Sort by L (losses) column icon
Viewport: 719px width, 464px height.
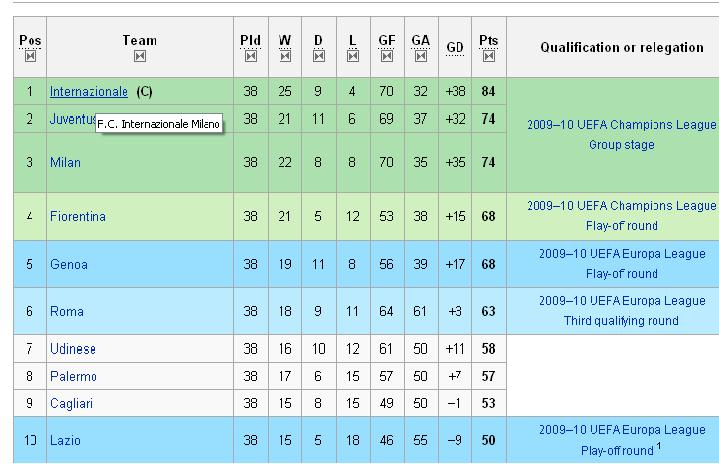353,56
